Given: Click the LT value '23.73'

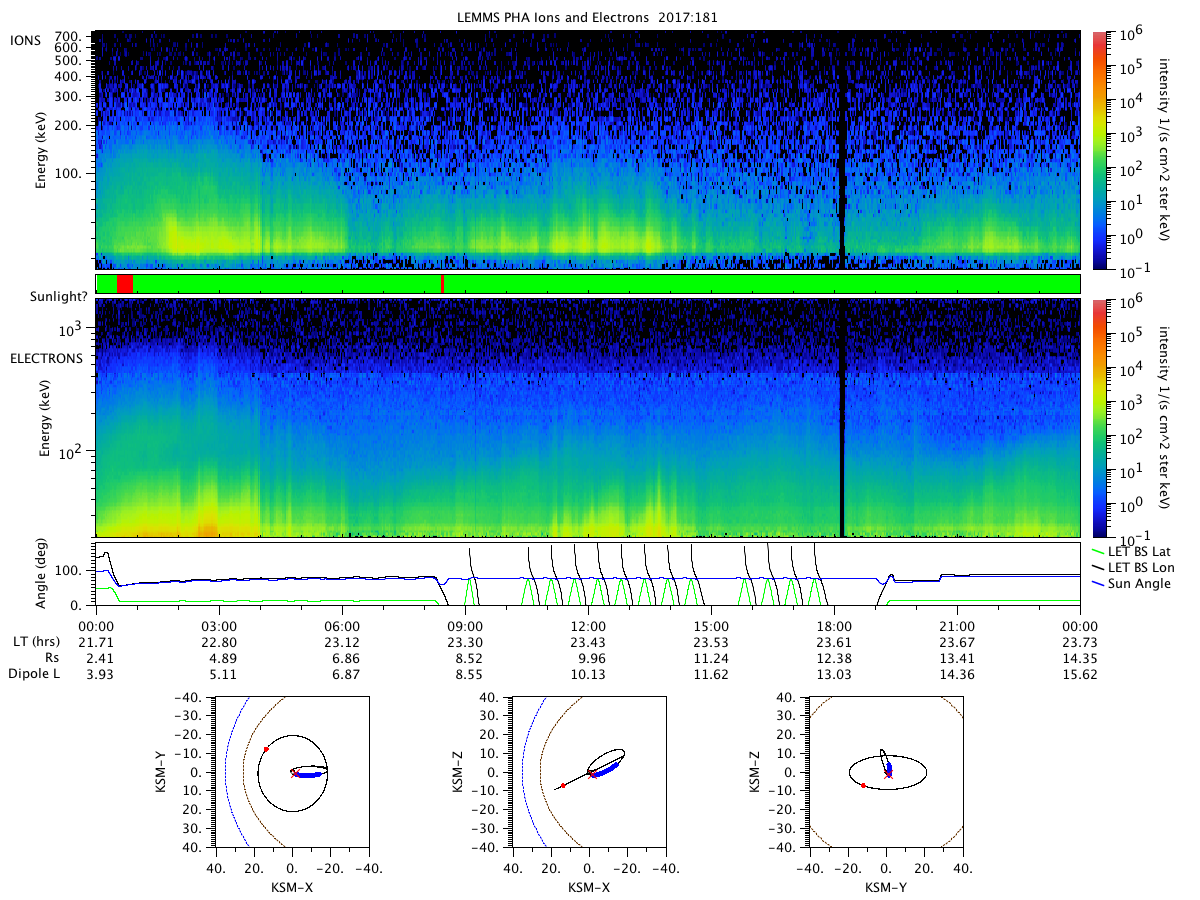Looking at the screenshot, I should coord(1080,641).
